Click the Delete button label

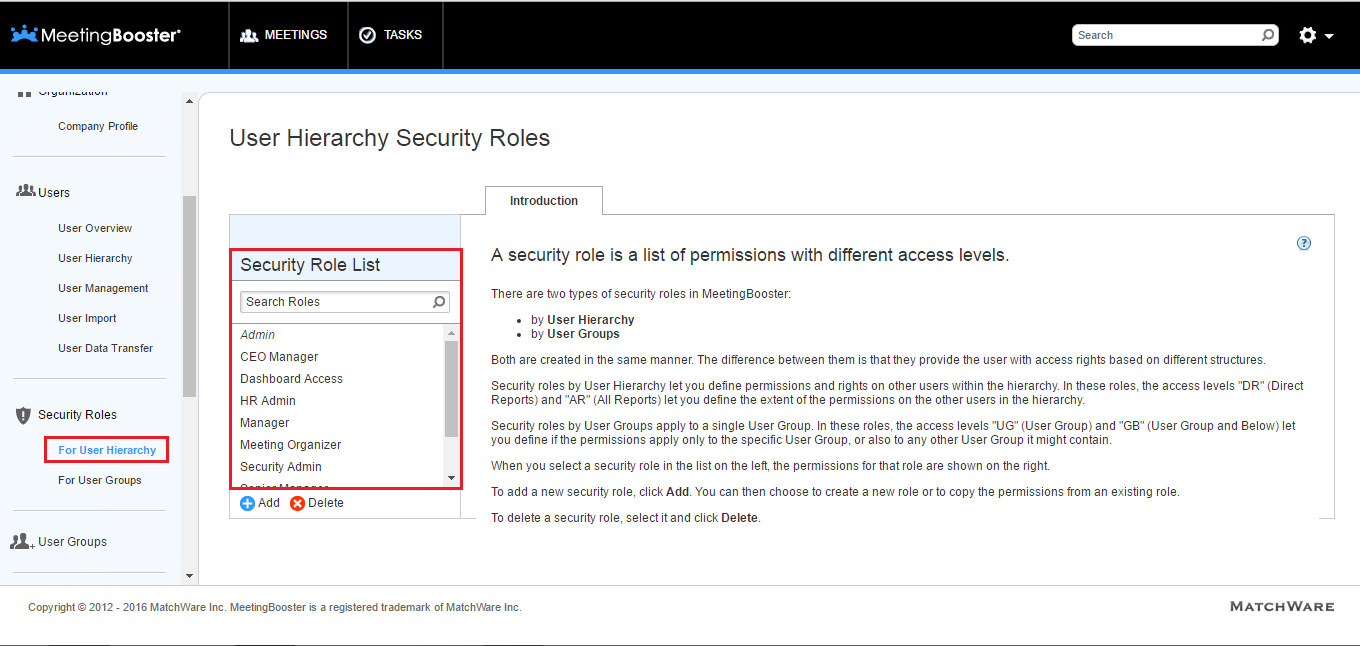pos(326,503)
